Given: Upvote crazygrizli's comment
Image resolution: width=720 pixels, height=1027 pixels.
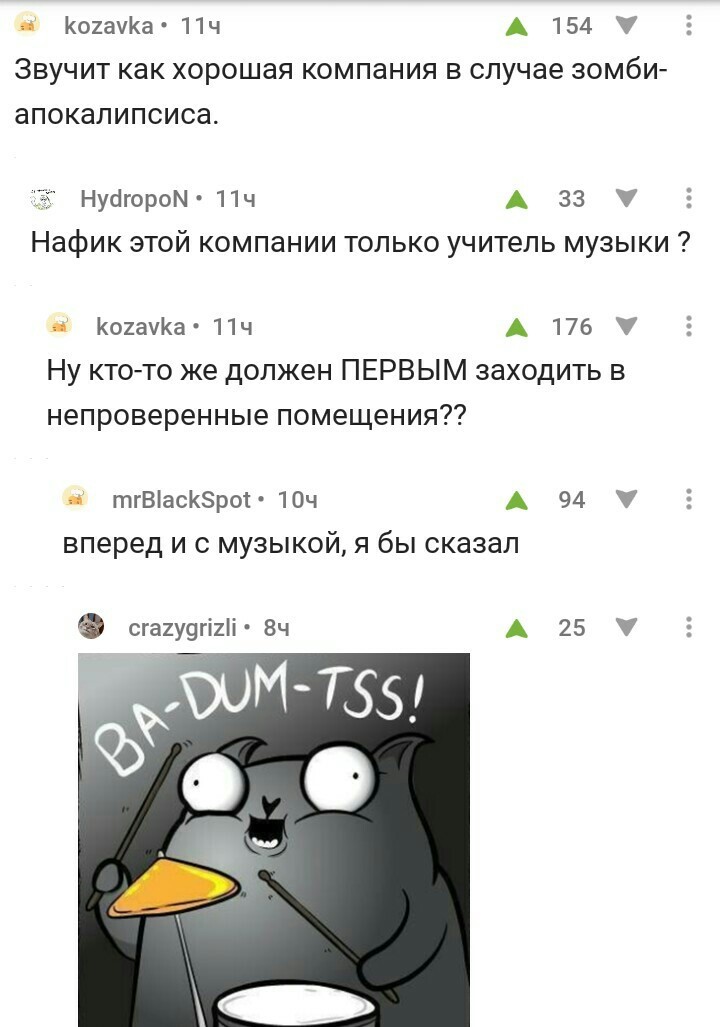Looking at the screenshot, I should (x=517, y=629).
